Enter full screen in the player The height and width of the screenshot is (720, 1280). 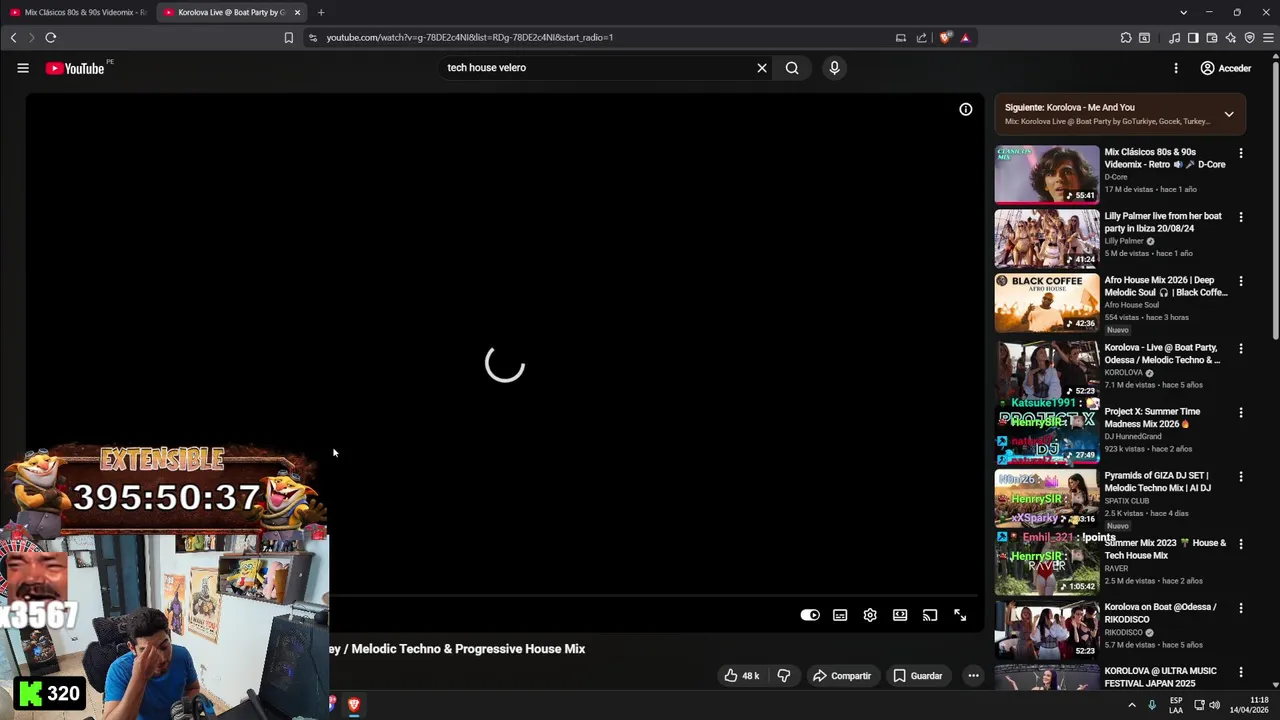960,615
